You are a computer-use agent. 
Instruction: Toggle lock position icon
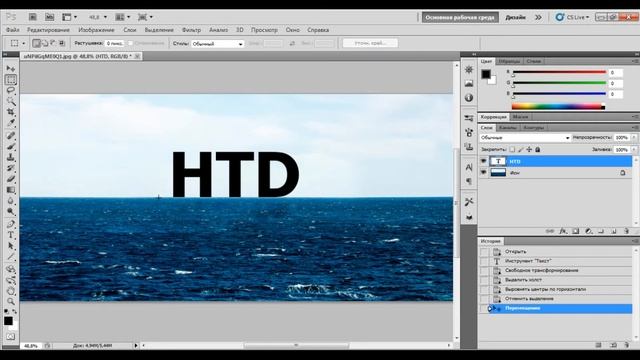529,149
